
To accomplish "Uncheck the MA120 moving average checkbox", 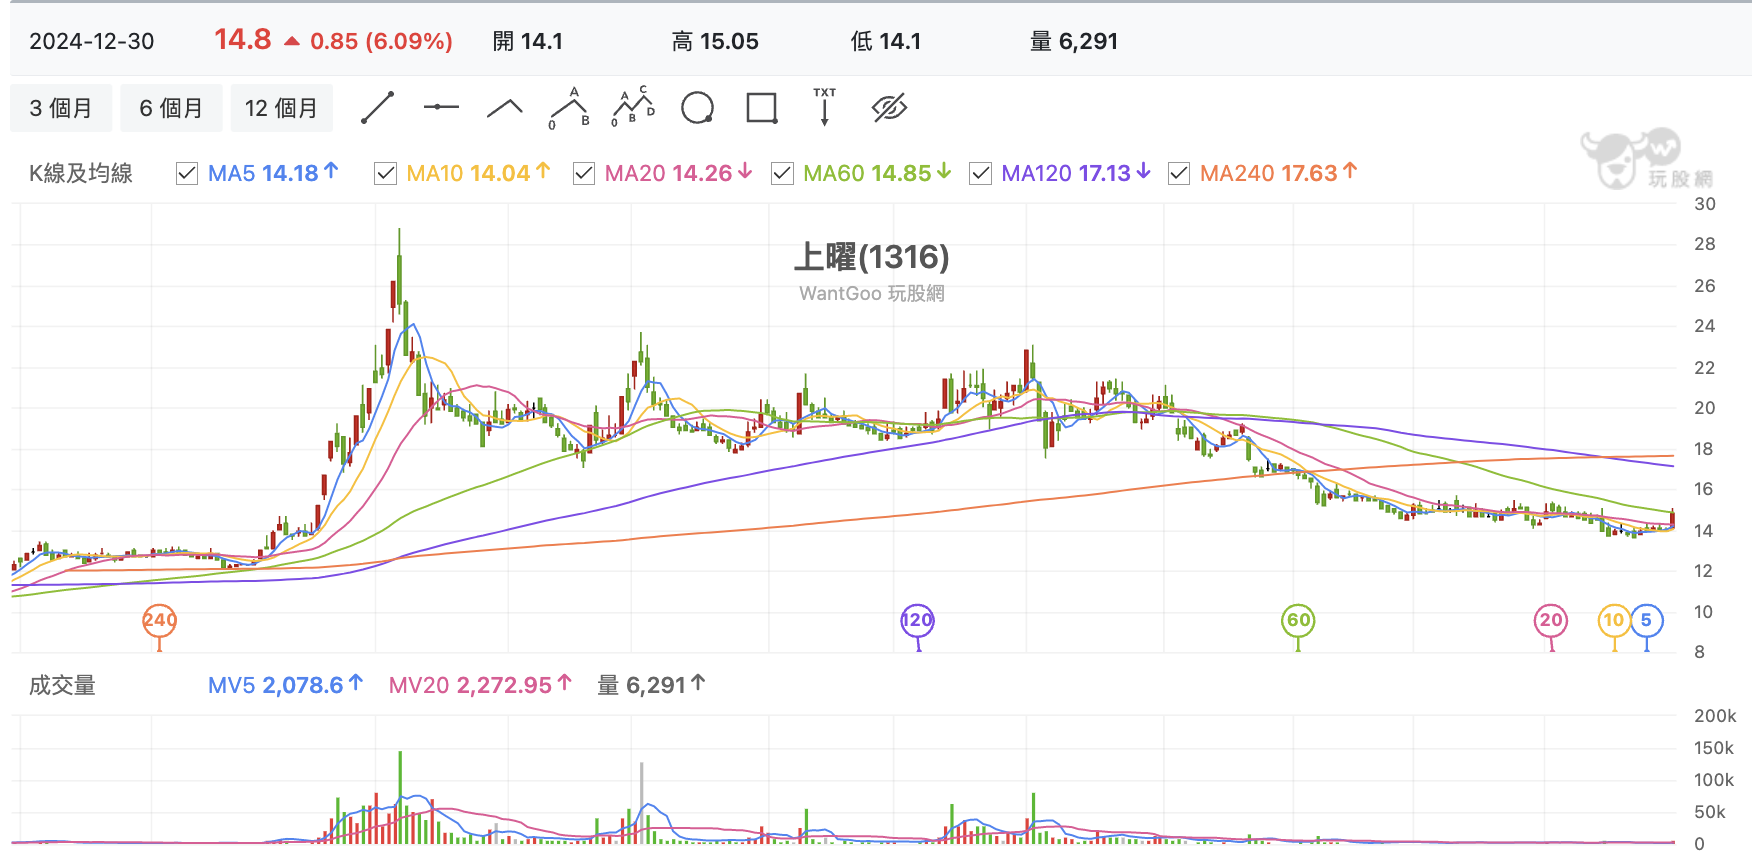I will pyautogui.click(x=981, y=174).
